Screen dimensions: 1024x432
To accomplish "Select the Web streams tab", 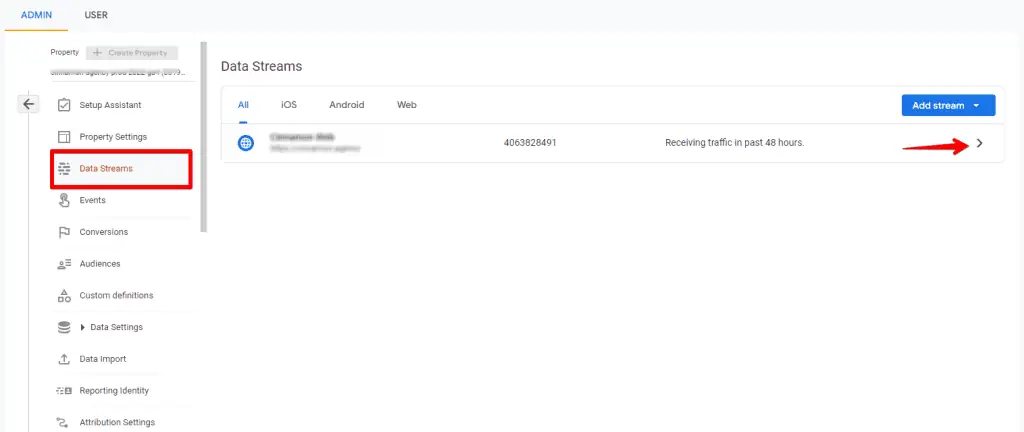I will click(407, 104).
